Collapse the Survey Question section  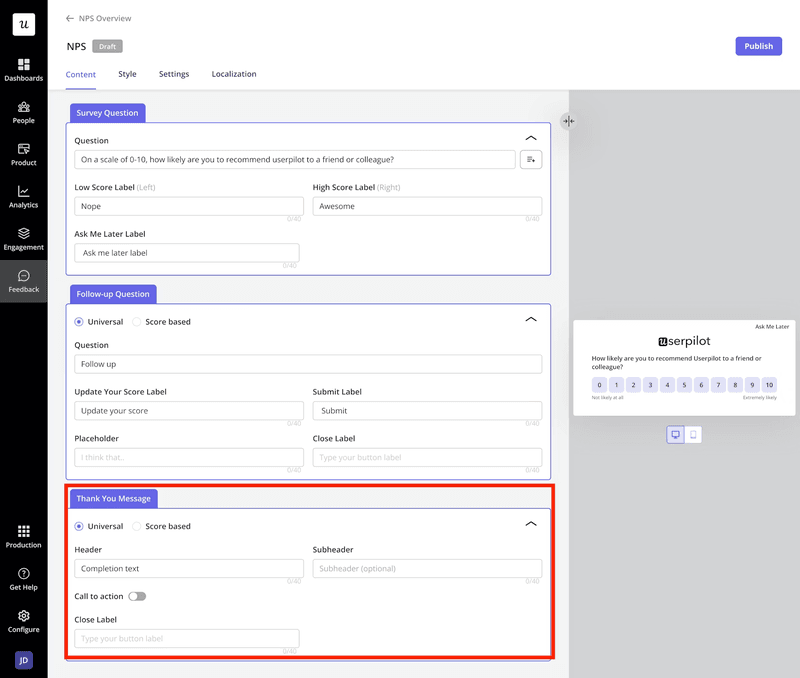pyautogui.click(x=531, y=138)
